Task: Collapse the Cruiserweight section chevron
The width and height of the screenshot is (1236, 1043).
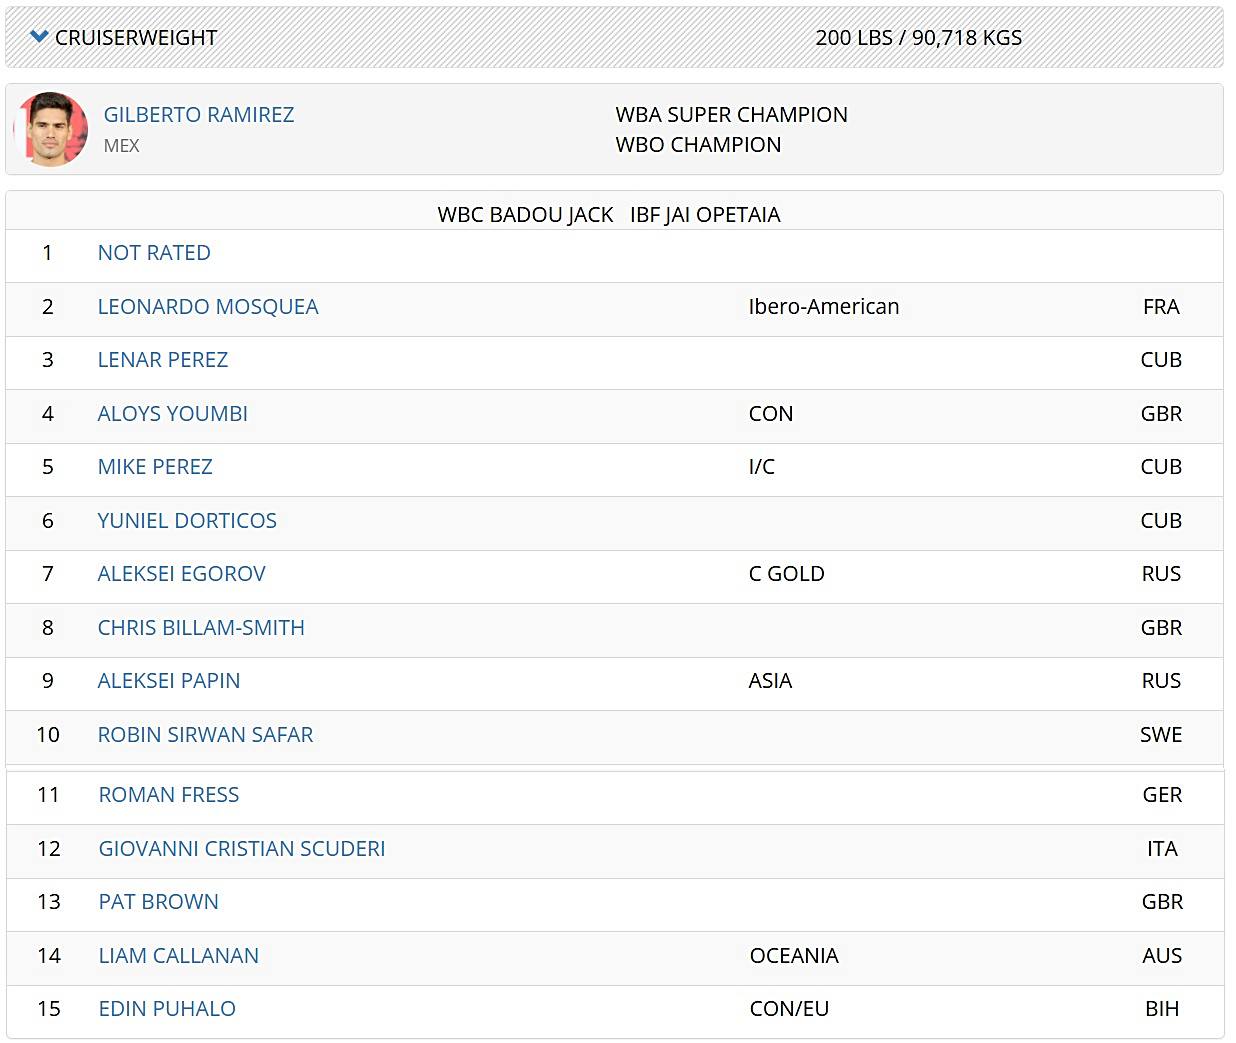Action: click(39, 37)
